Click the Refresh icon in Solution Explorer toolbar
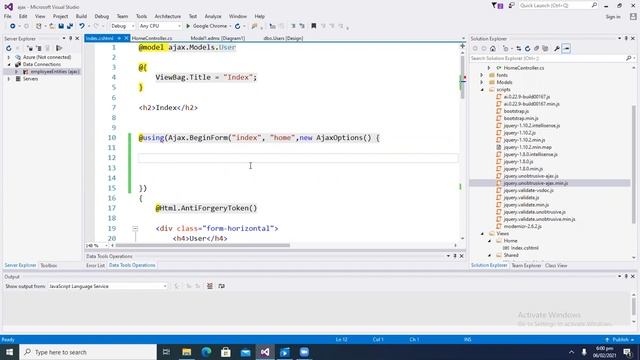 (x=527, y=49)
